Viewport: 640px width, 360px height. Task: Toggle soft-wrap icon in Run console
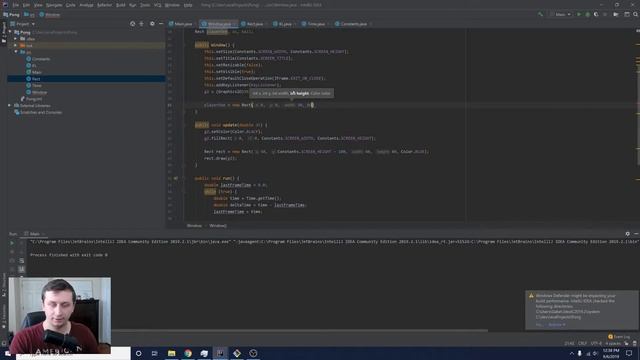[22, 260]
